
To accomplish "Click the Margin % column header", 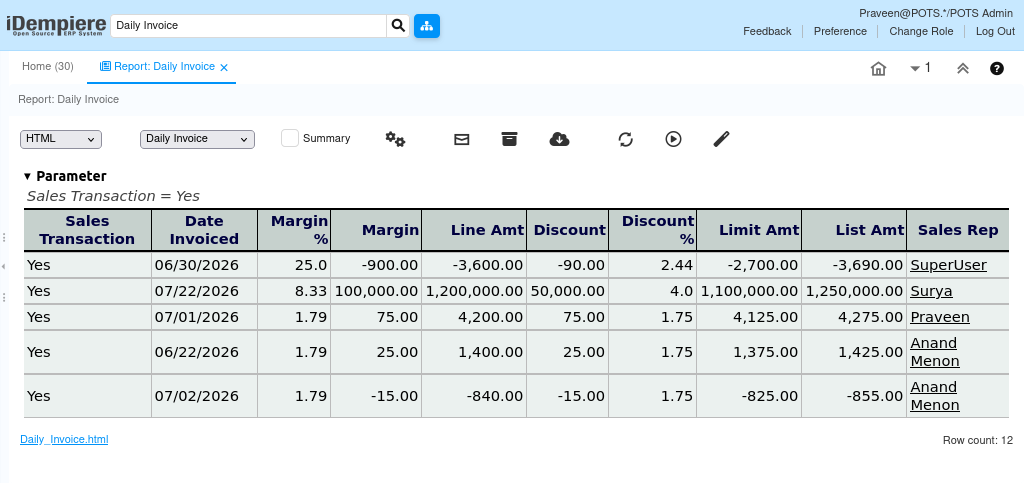I will (294, 230).
